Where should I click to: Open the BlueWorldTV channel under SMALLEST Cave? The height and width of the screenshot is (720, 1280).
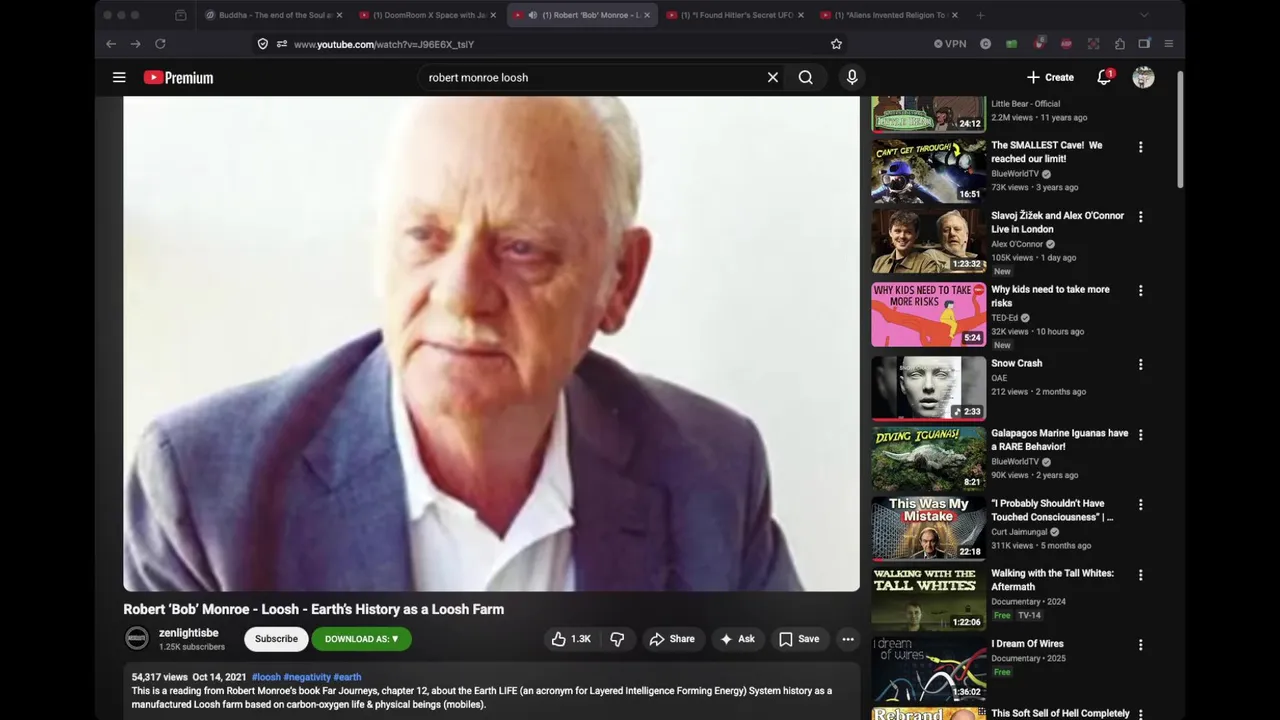point(1014,174)
